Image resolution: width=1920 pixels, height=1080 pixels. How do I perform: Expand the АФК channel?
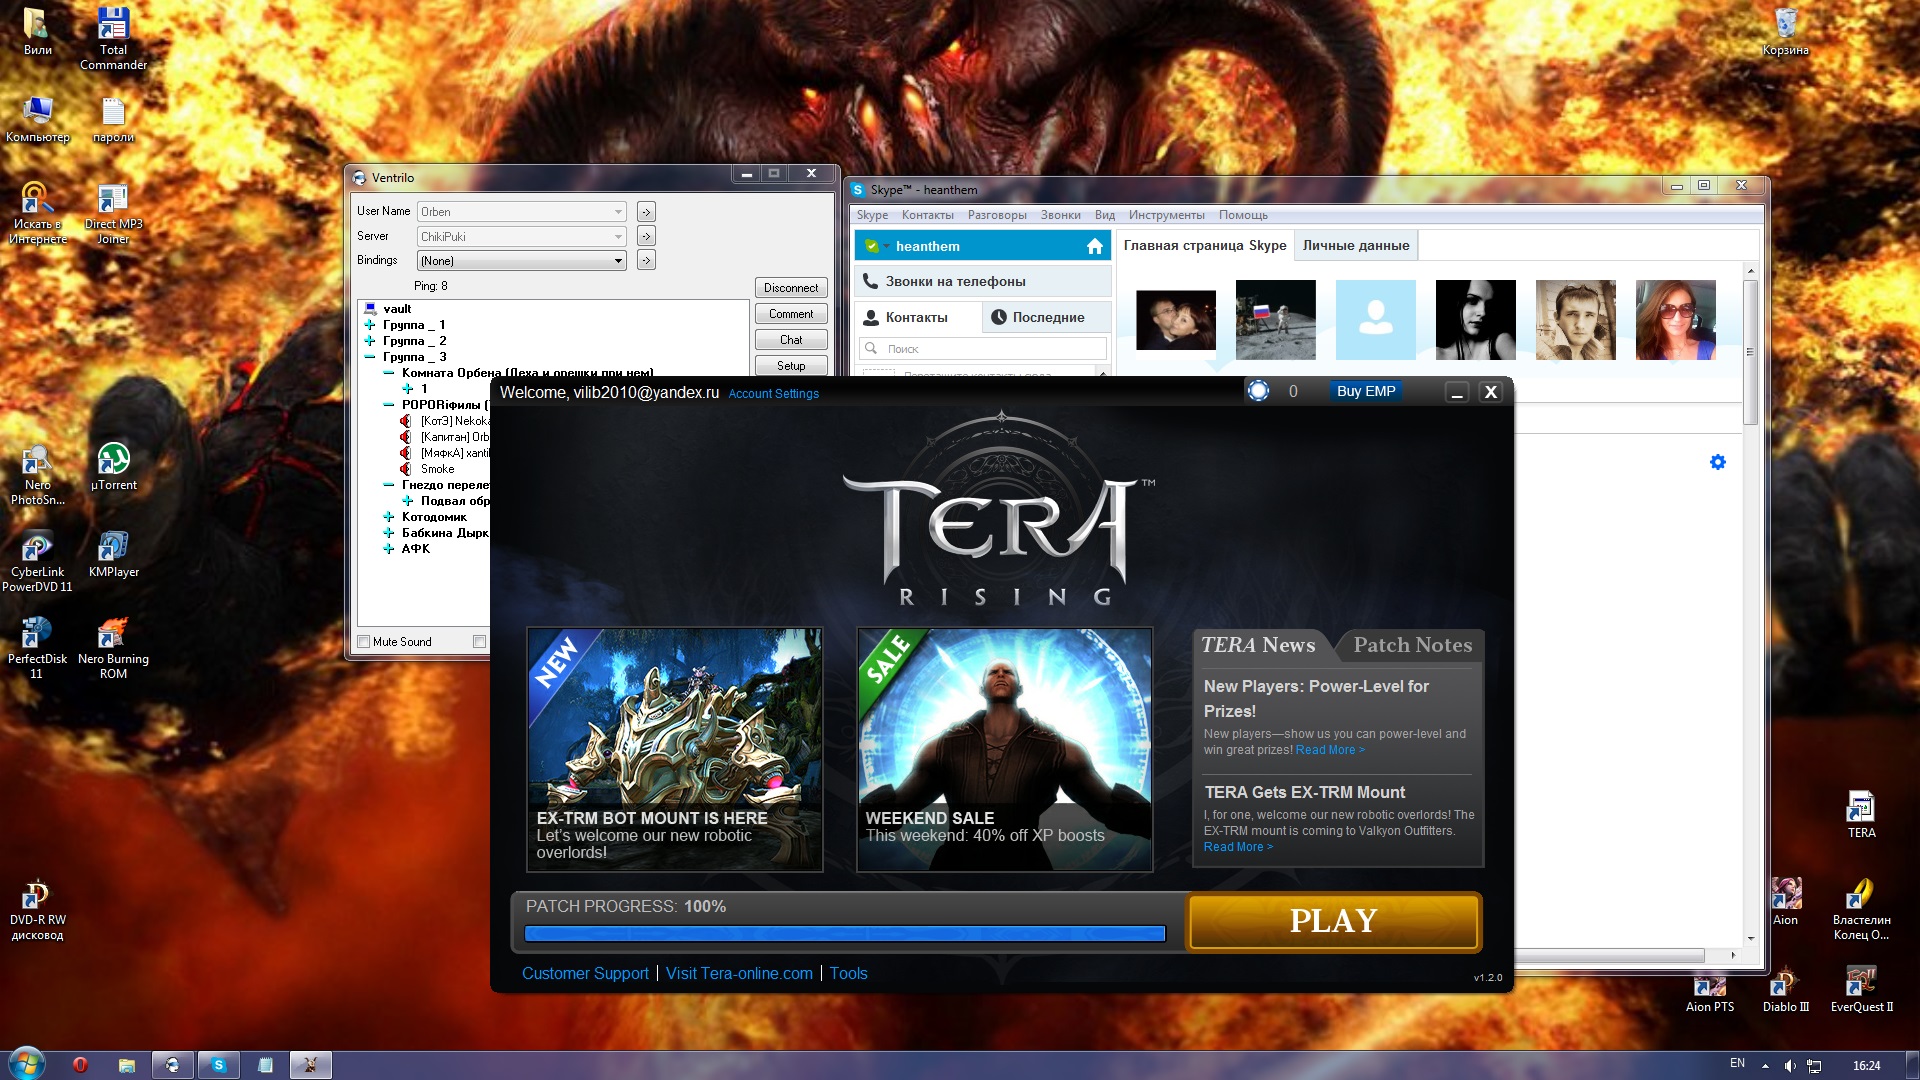coord(389,549)
